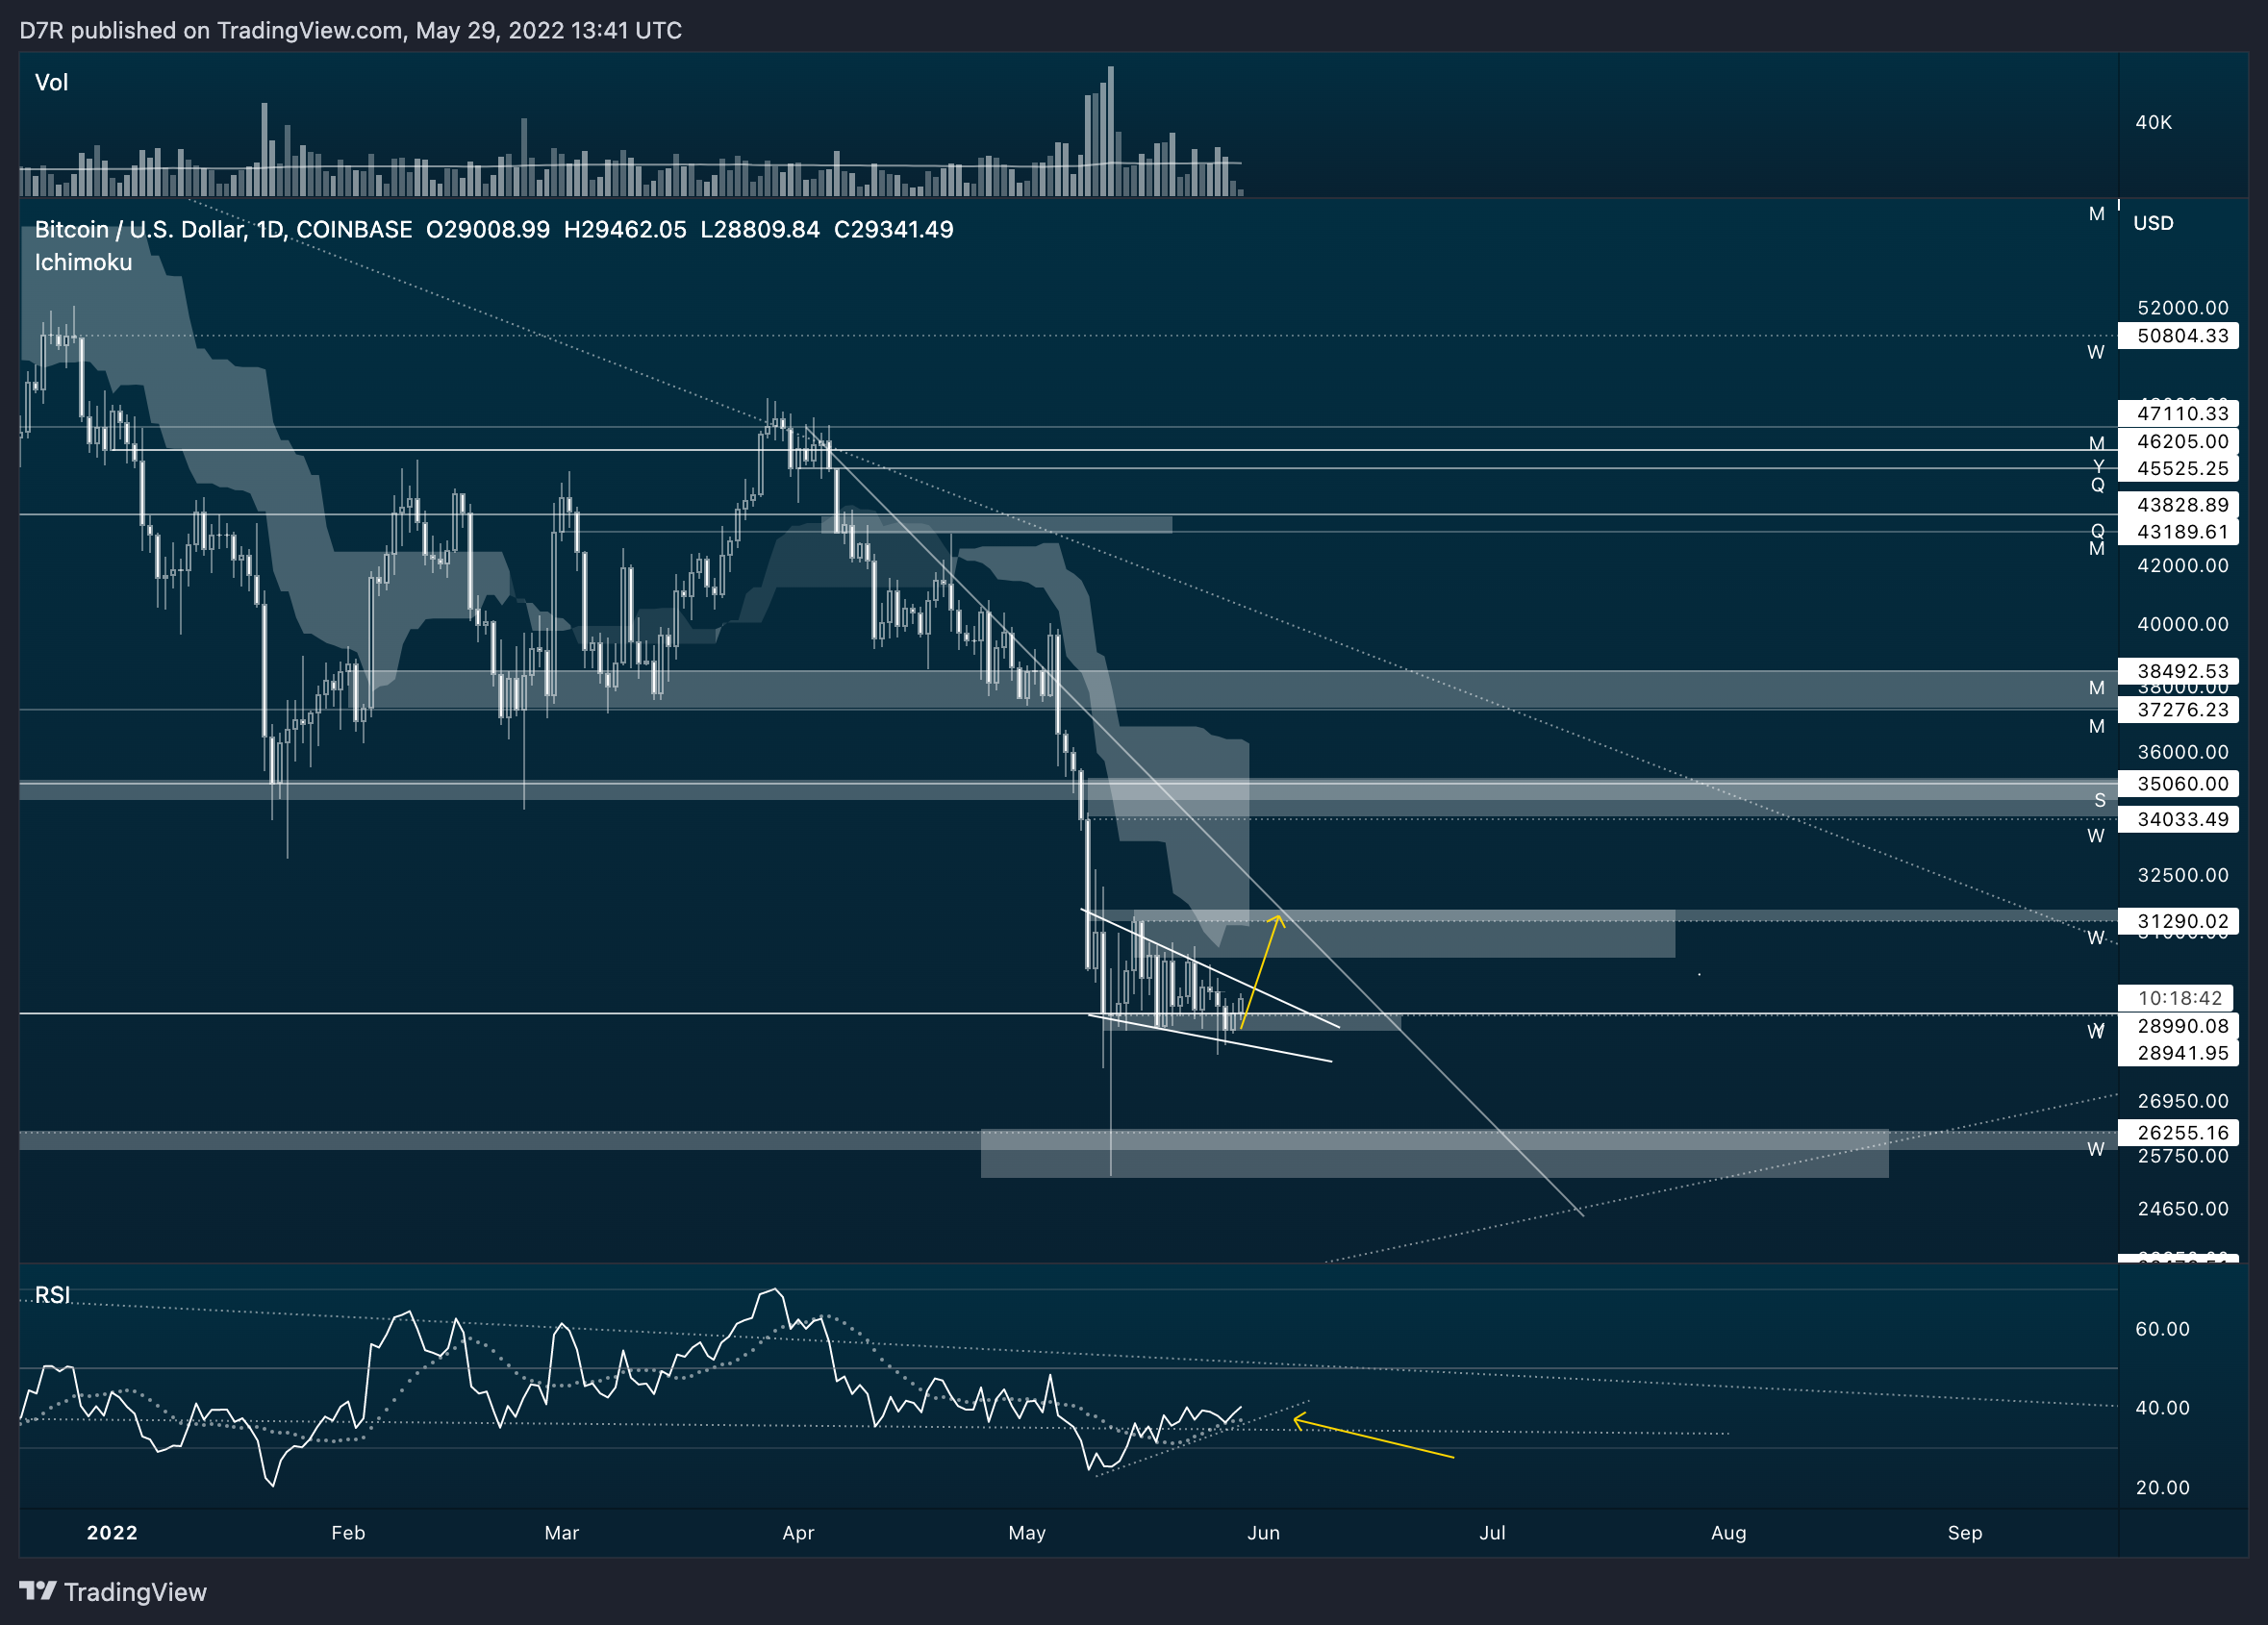Click the 31290.02 price label
The height and width of the screenshot is (1625, 2268).
2178,921
